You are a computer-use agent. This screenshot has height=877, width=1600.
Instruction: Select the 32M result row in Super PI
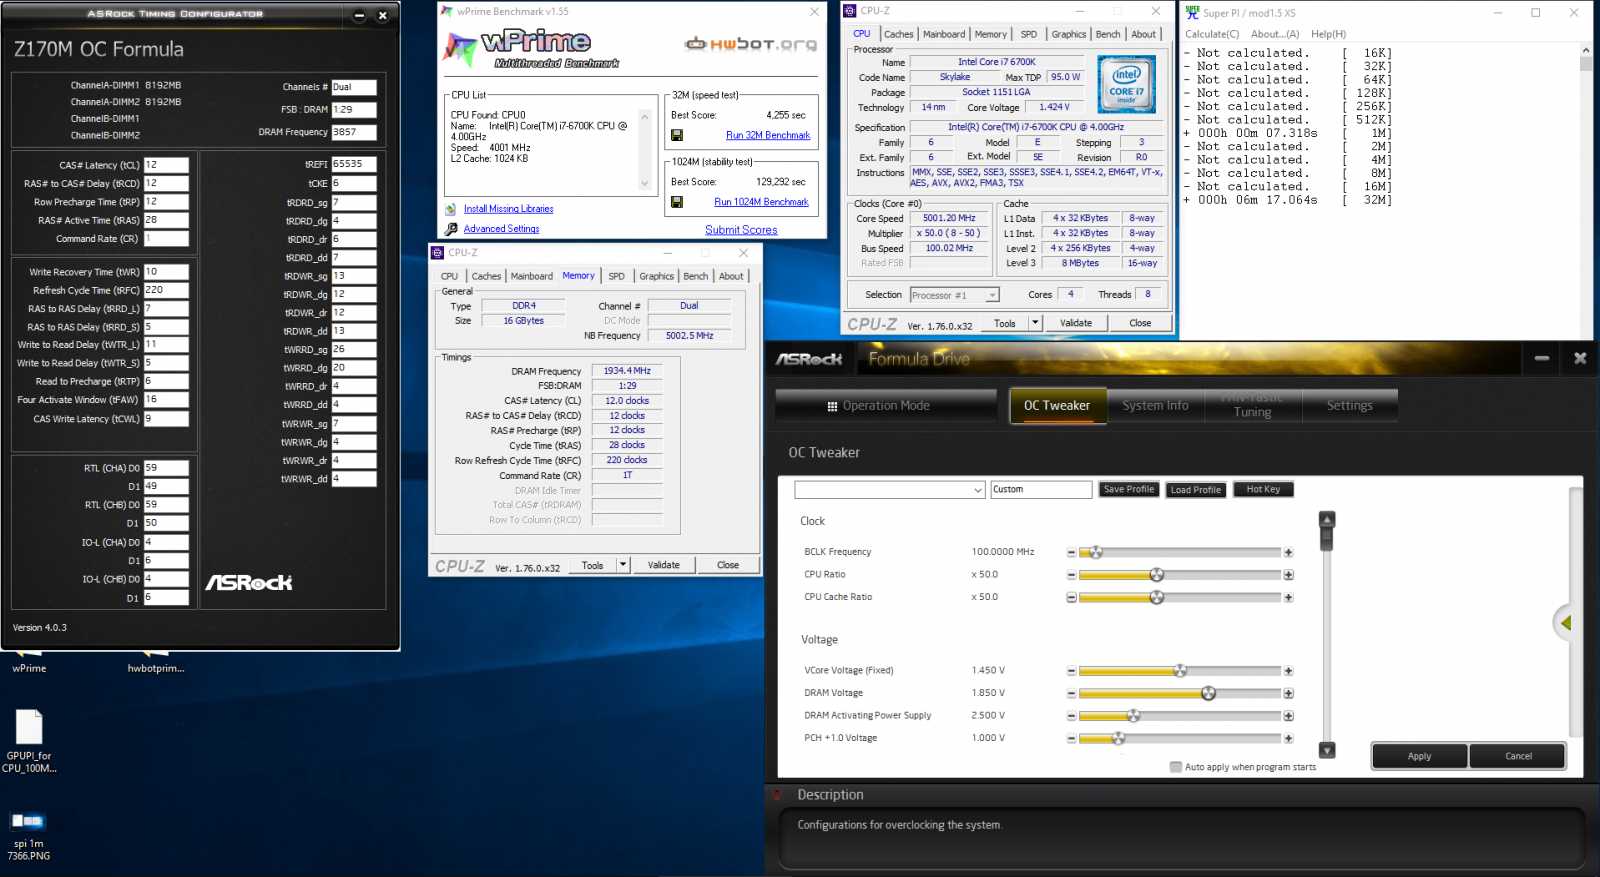pos(1288,200)
